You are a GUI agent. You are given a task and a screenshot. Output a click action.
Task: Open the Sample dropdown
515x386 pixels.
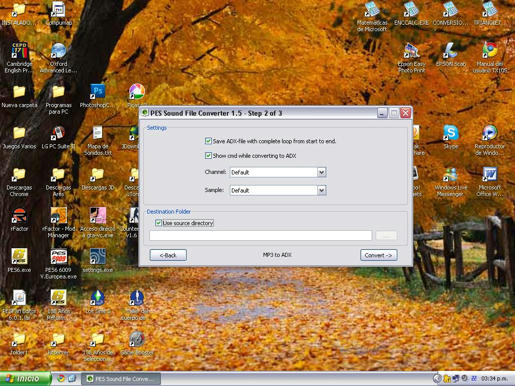(321, 190)
